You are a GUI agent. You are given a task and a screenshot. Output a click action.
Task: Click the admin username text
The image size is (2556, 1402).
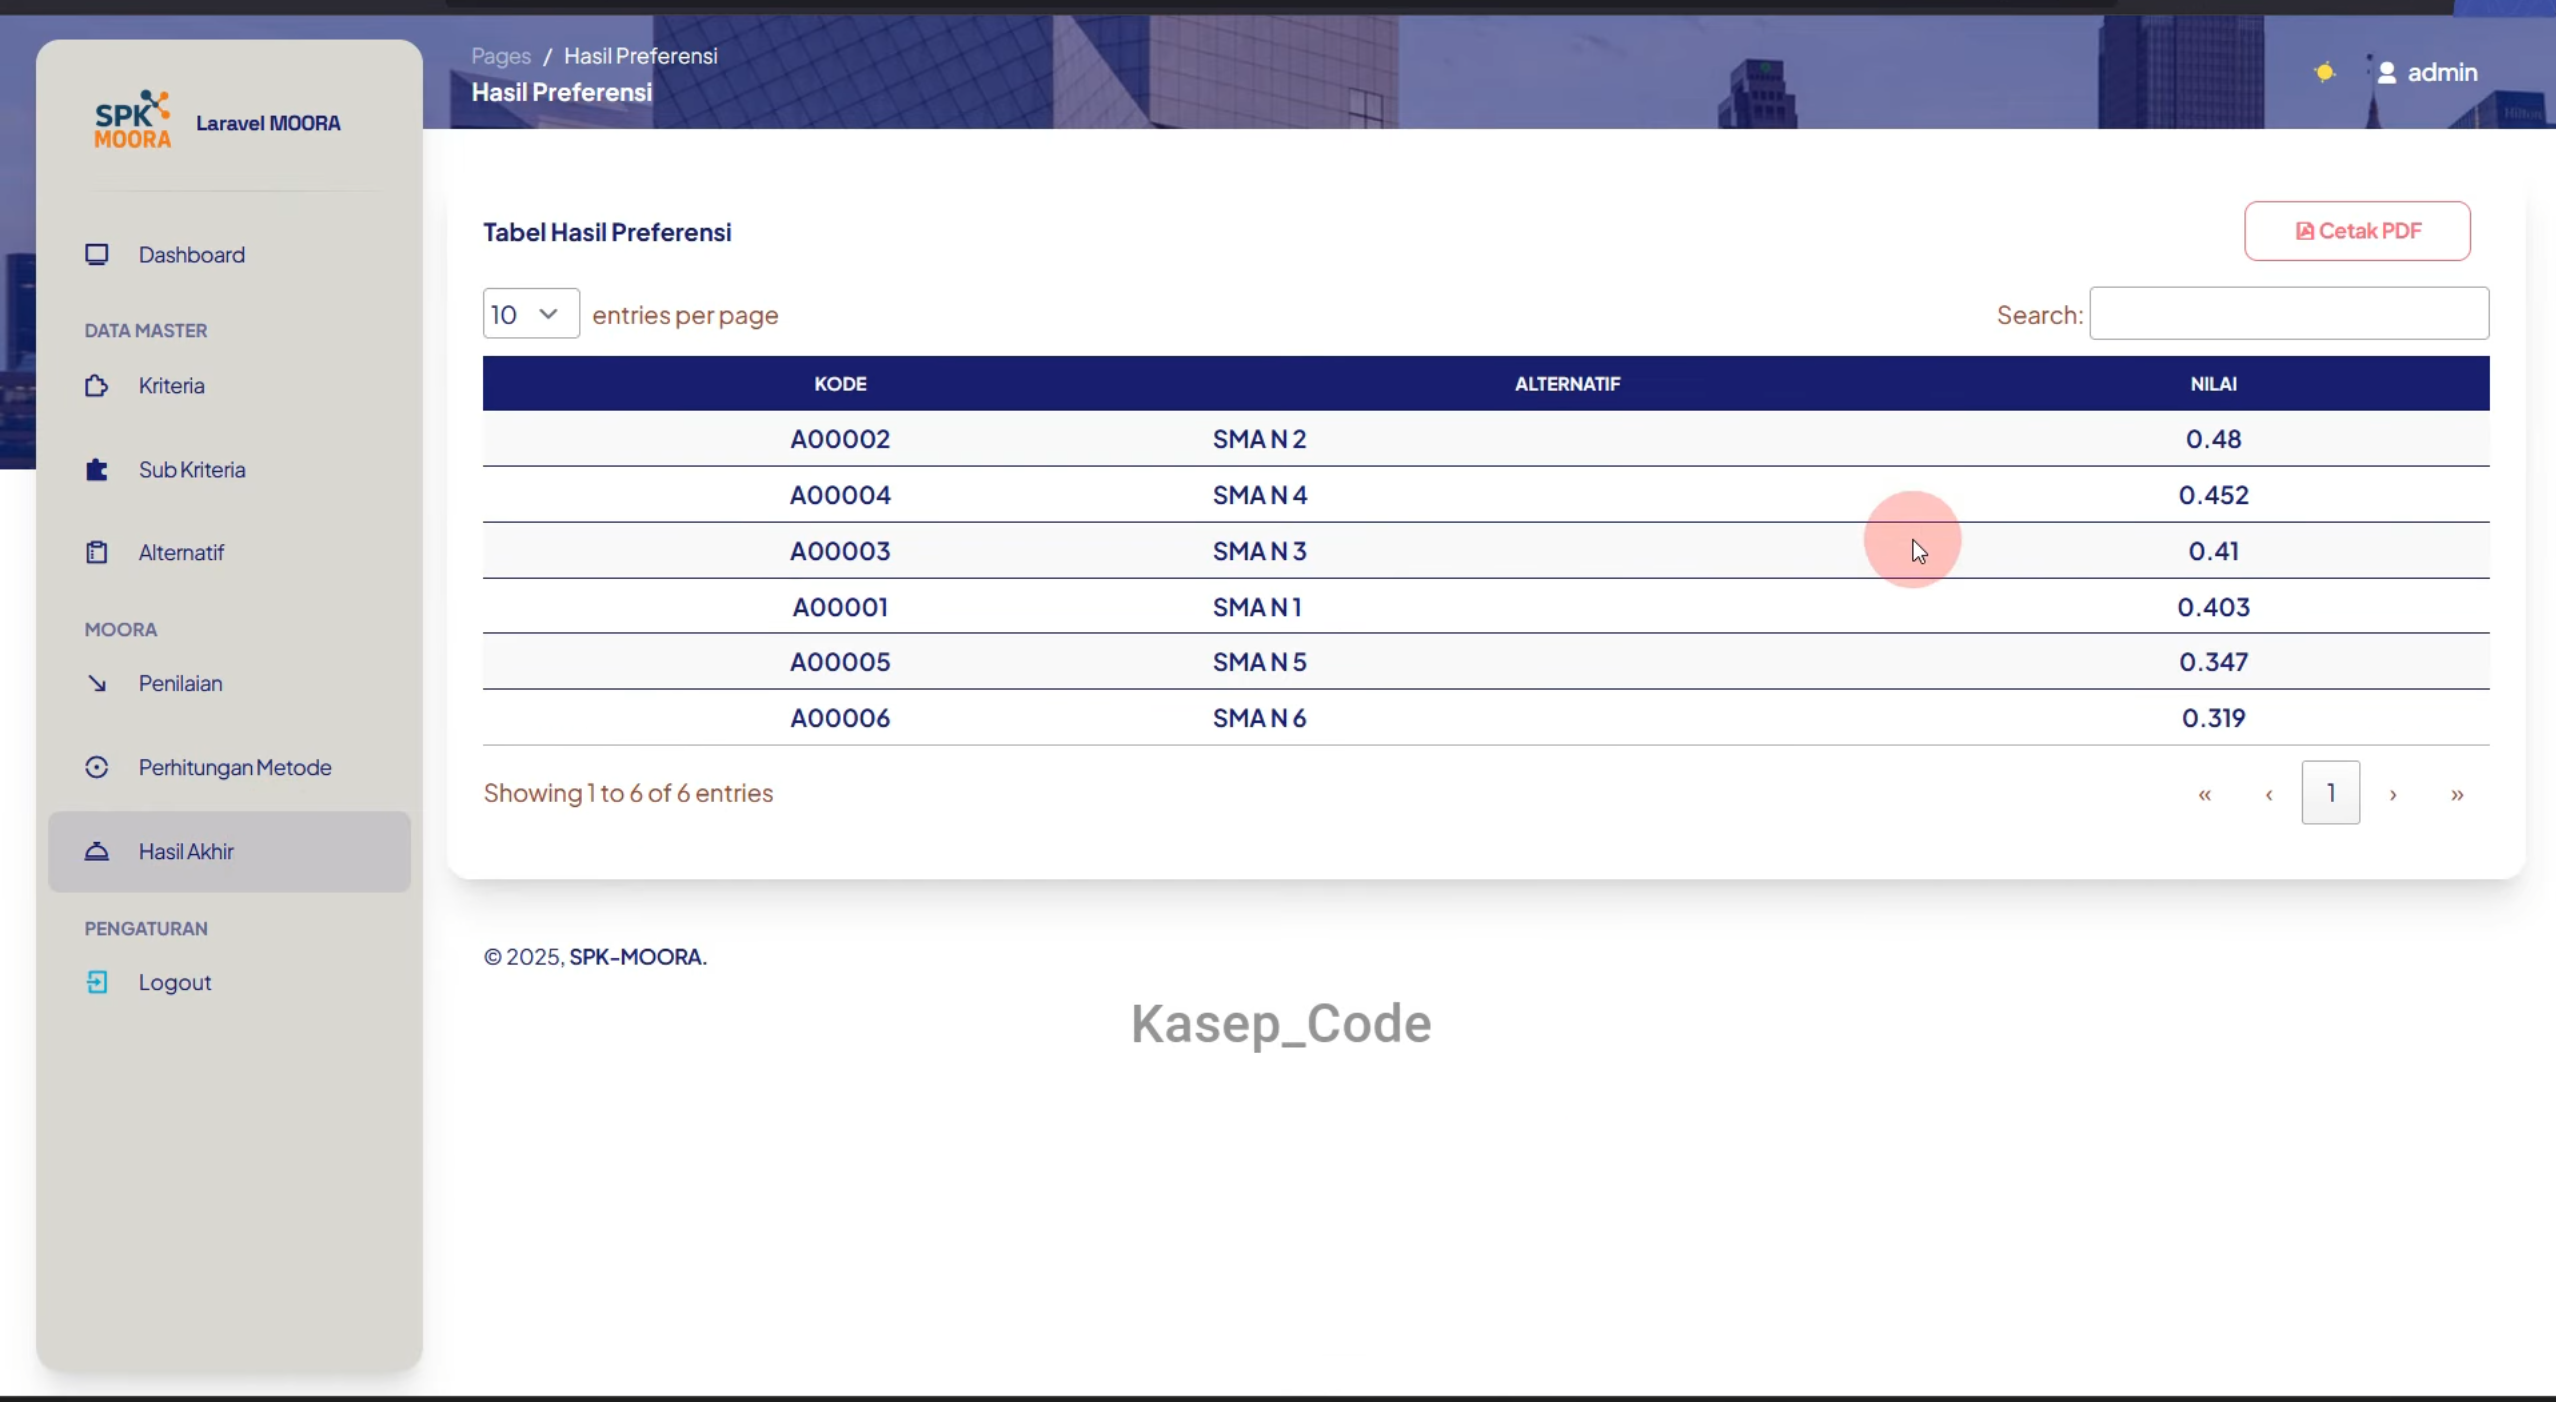2442,73
